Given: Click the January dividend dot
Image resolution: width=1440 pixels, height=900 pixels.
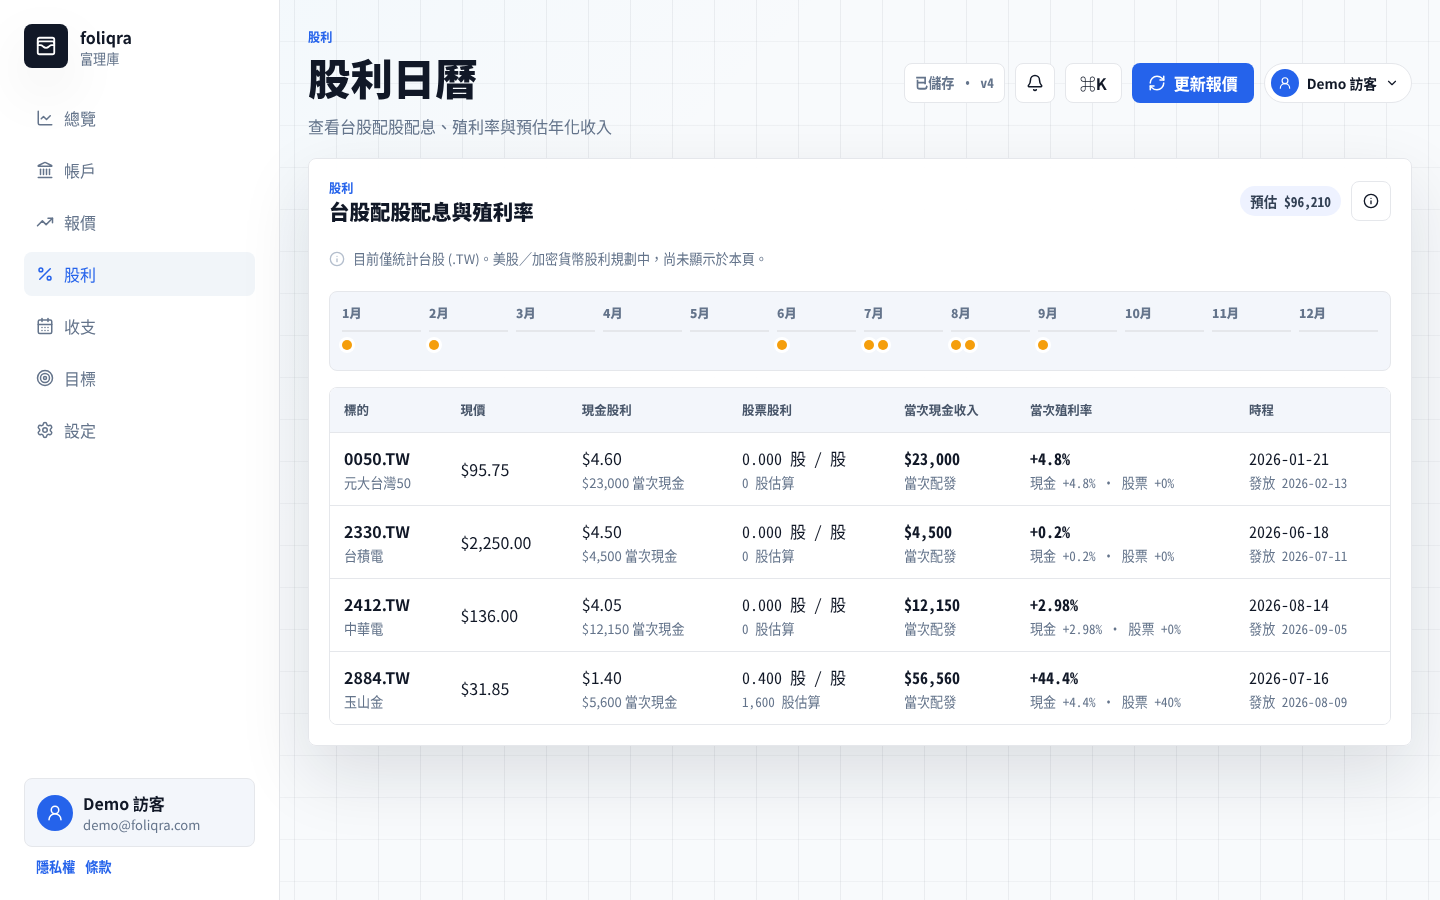Looking at the screenshot, I should tap(347, 345).
